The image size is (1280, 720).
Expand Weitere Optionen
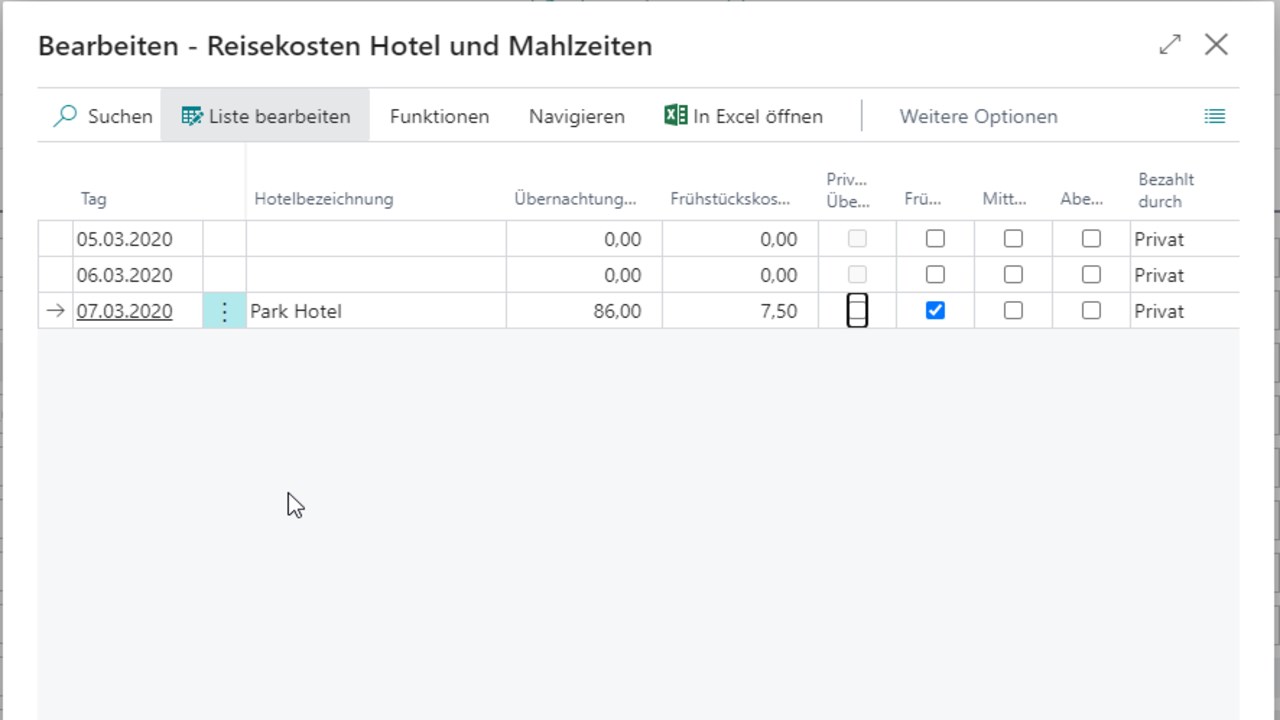click(x=978, y=116)
